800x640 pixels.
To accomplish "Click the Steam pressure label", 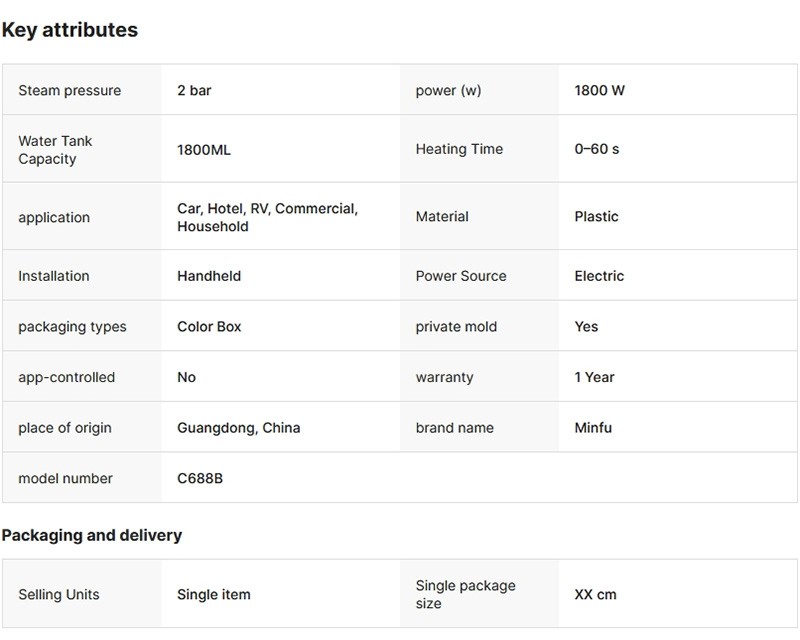I will [69, 90].
